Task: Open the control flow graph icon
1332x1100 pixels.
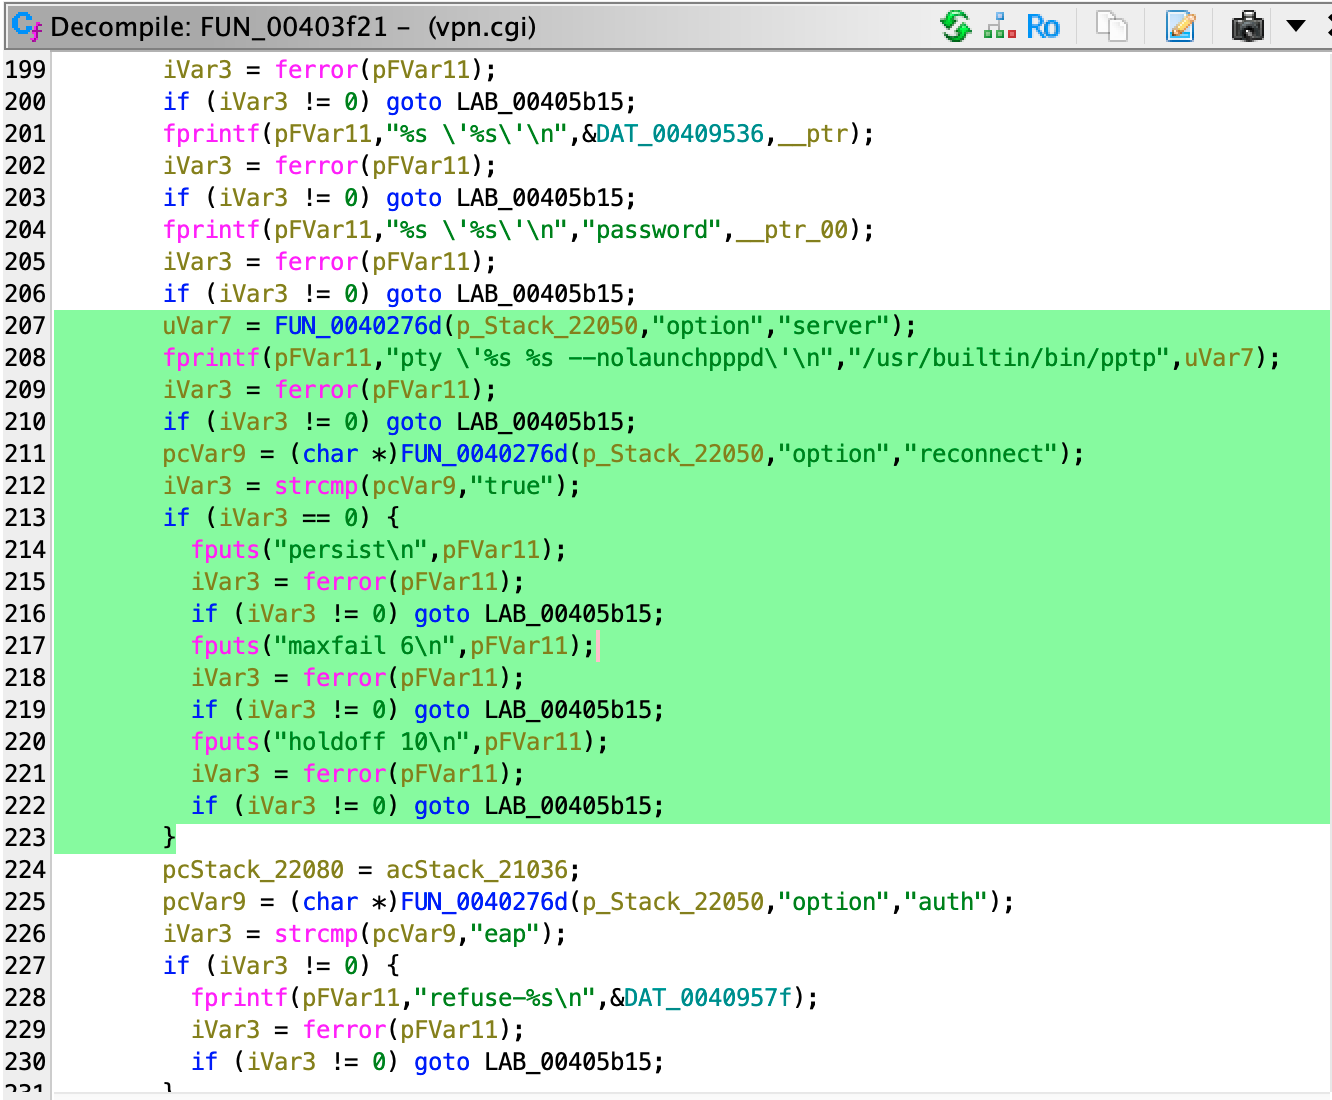Action: coord(999,26)
